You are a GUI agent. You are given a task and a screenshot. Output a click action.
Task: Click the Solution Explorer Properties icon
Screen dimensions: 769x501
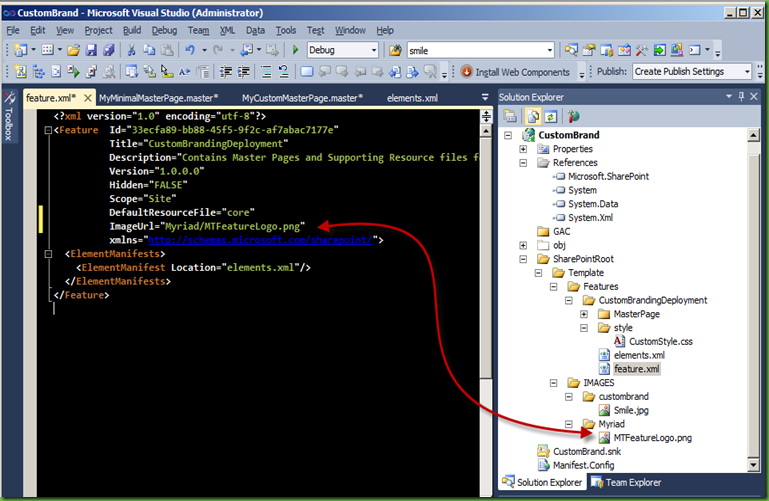510,116
